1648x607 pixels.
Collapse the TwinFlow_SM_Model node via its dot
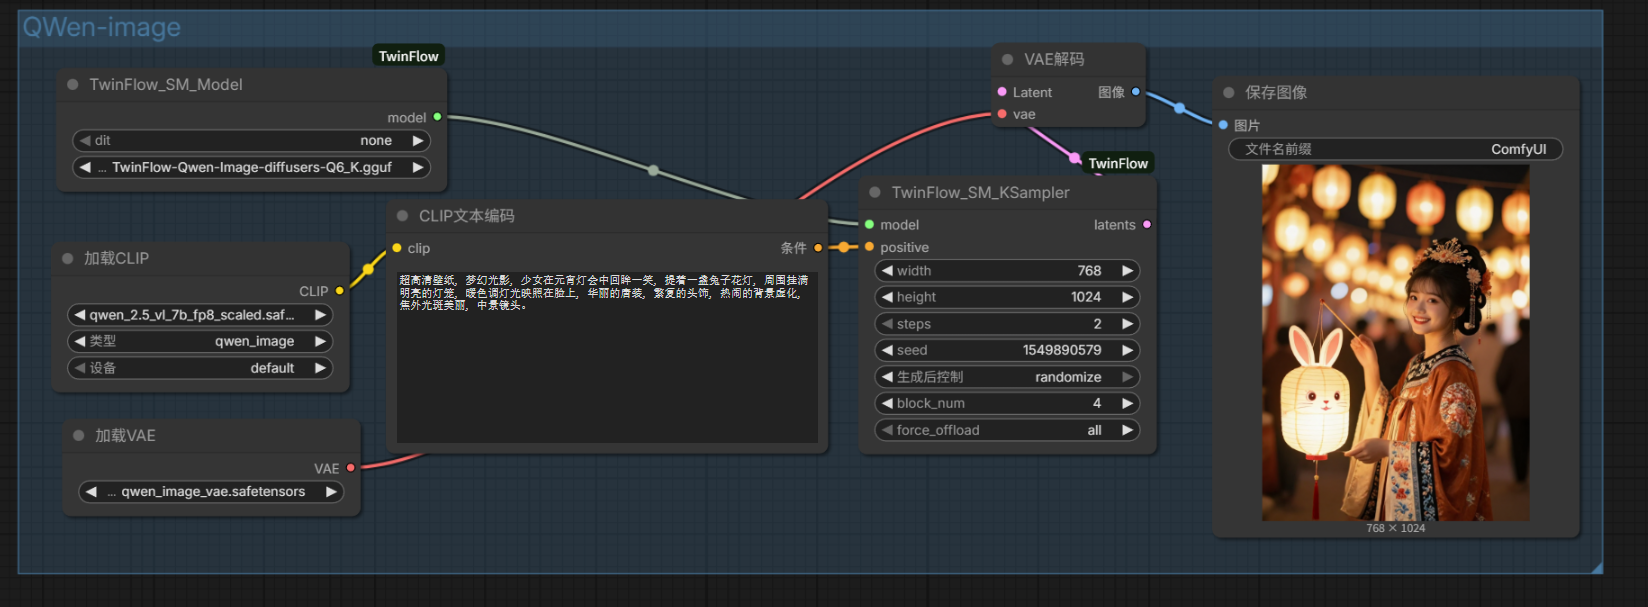coord(73,85)
